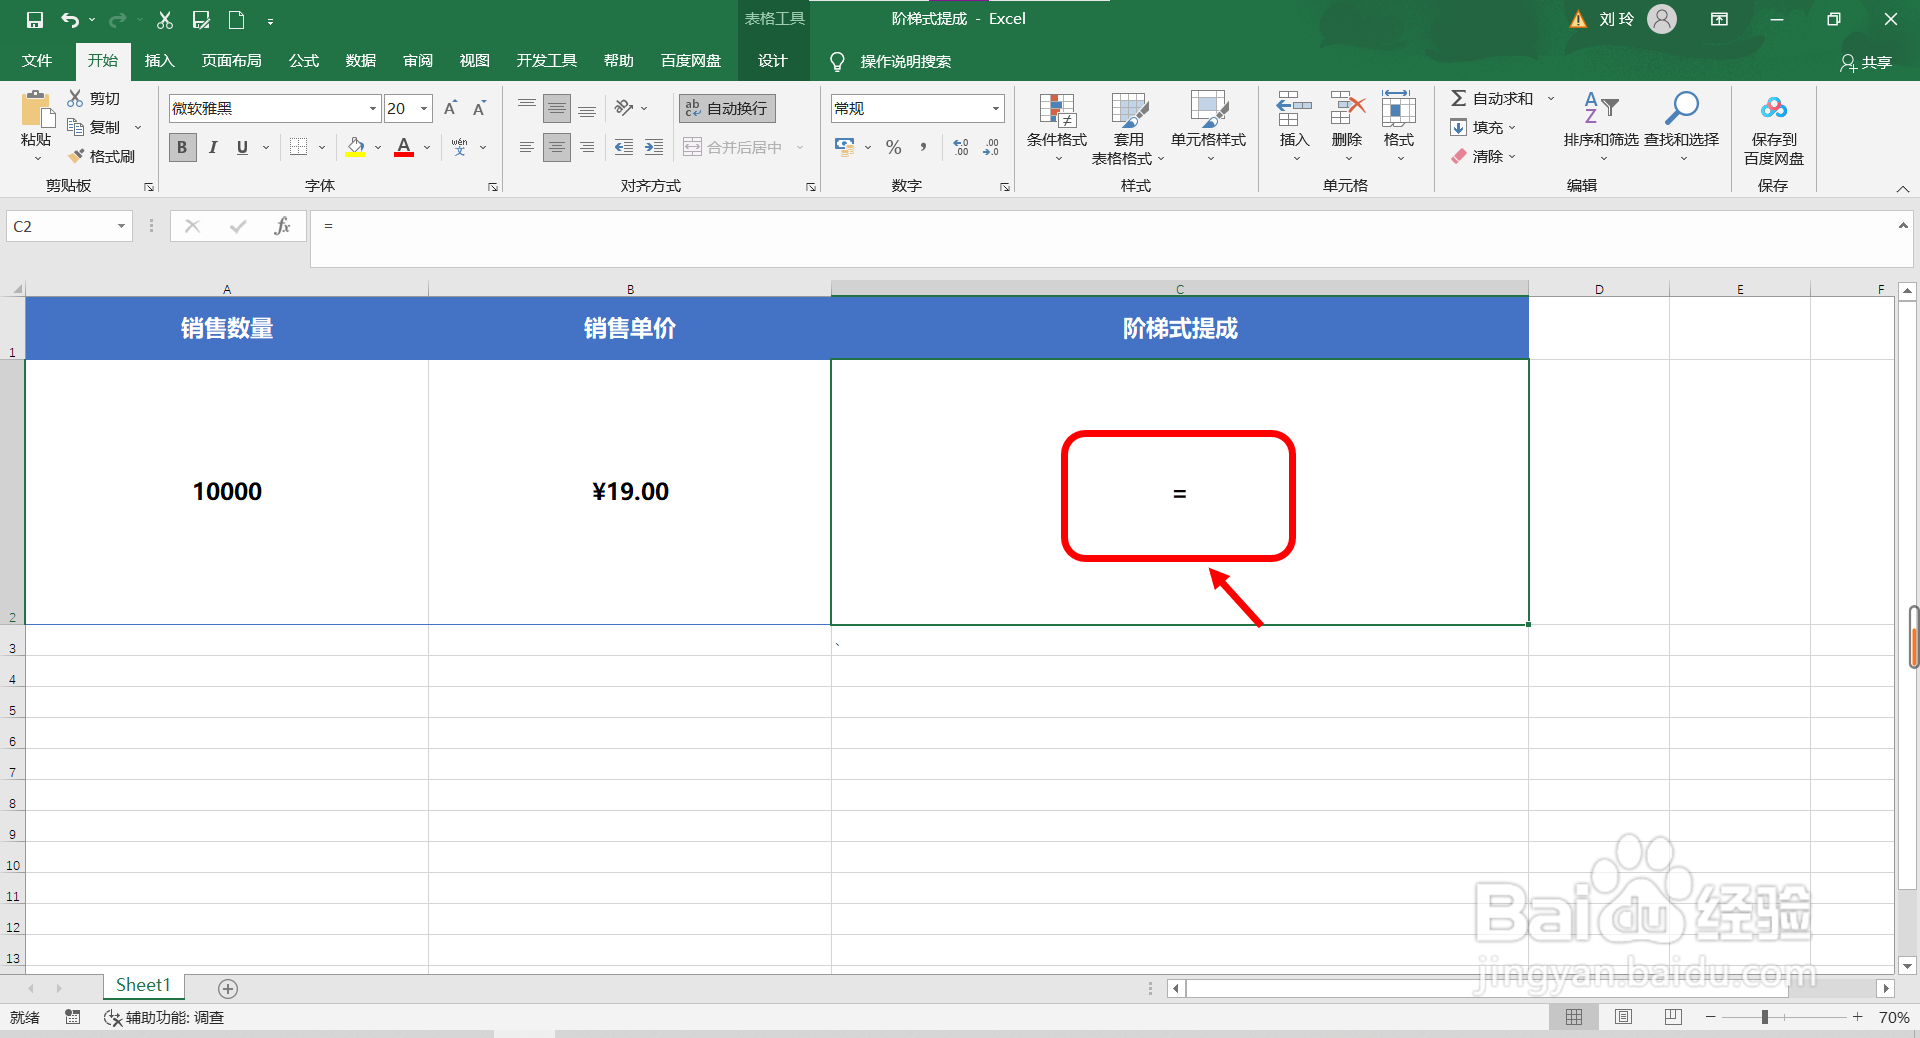Switch to Data (数据) tab

coord(360,61)
